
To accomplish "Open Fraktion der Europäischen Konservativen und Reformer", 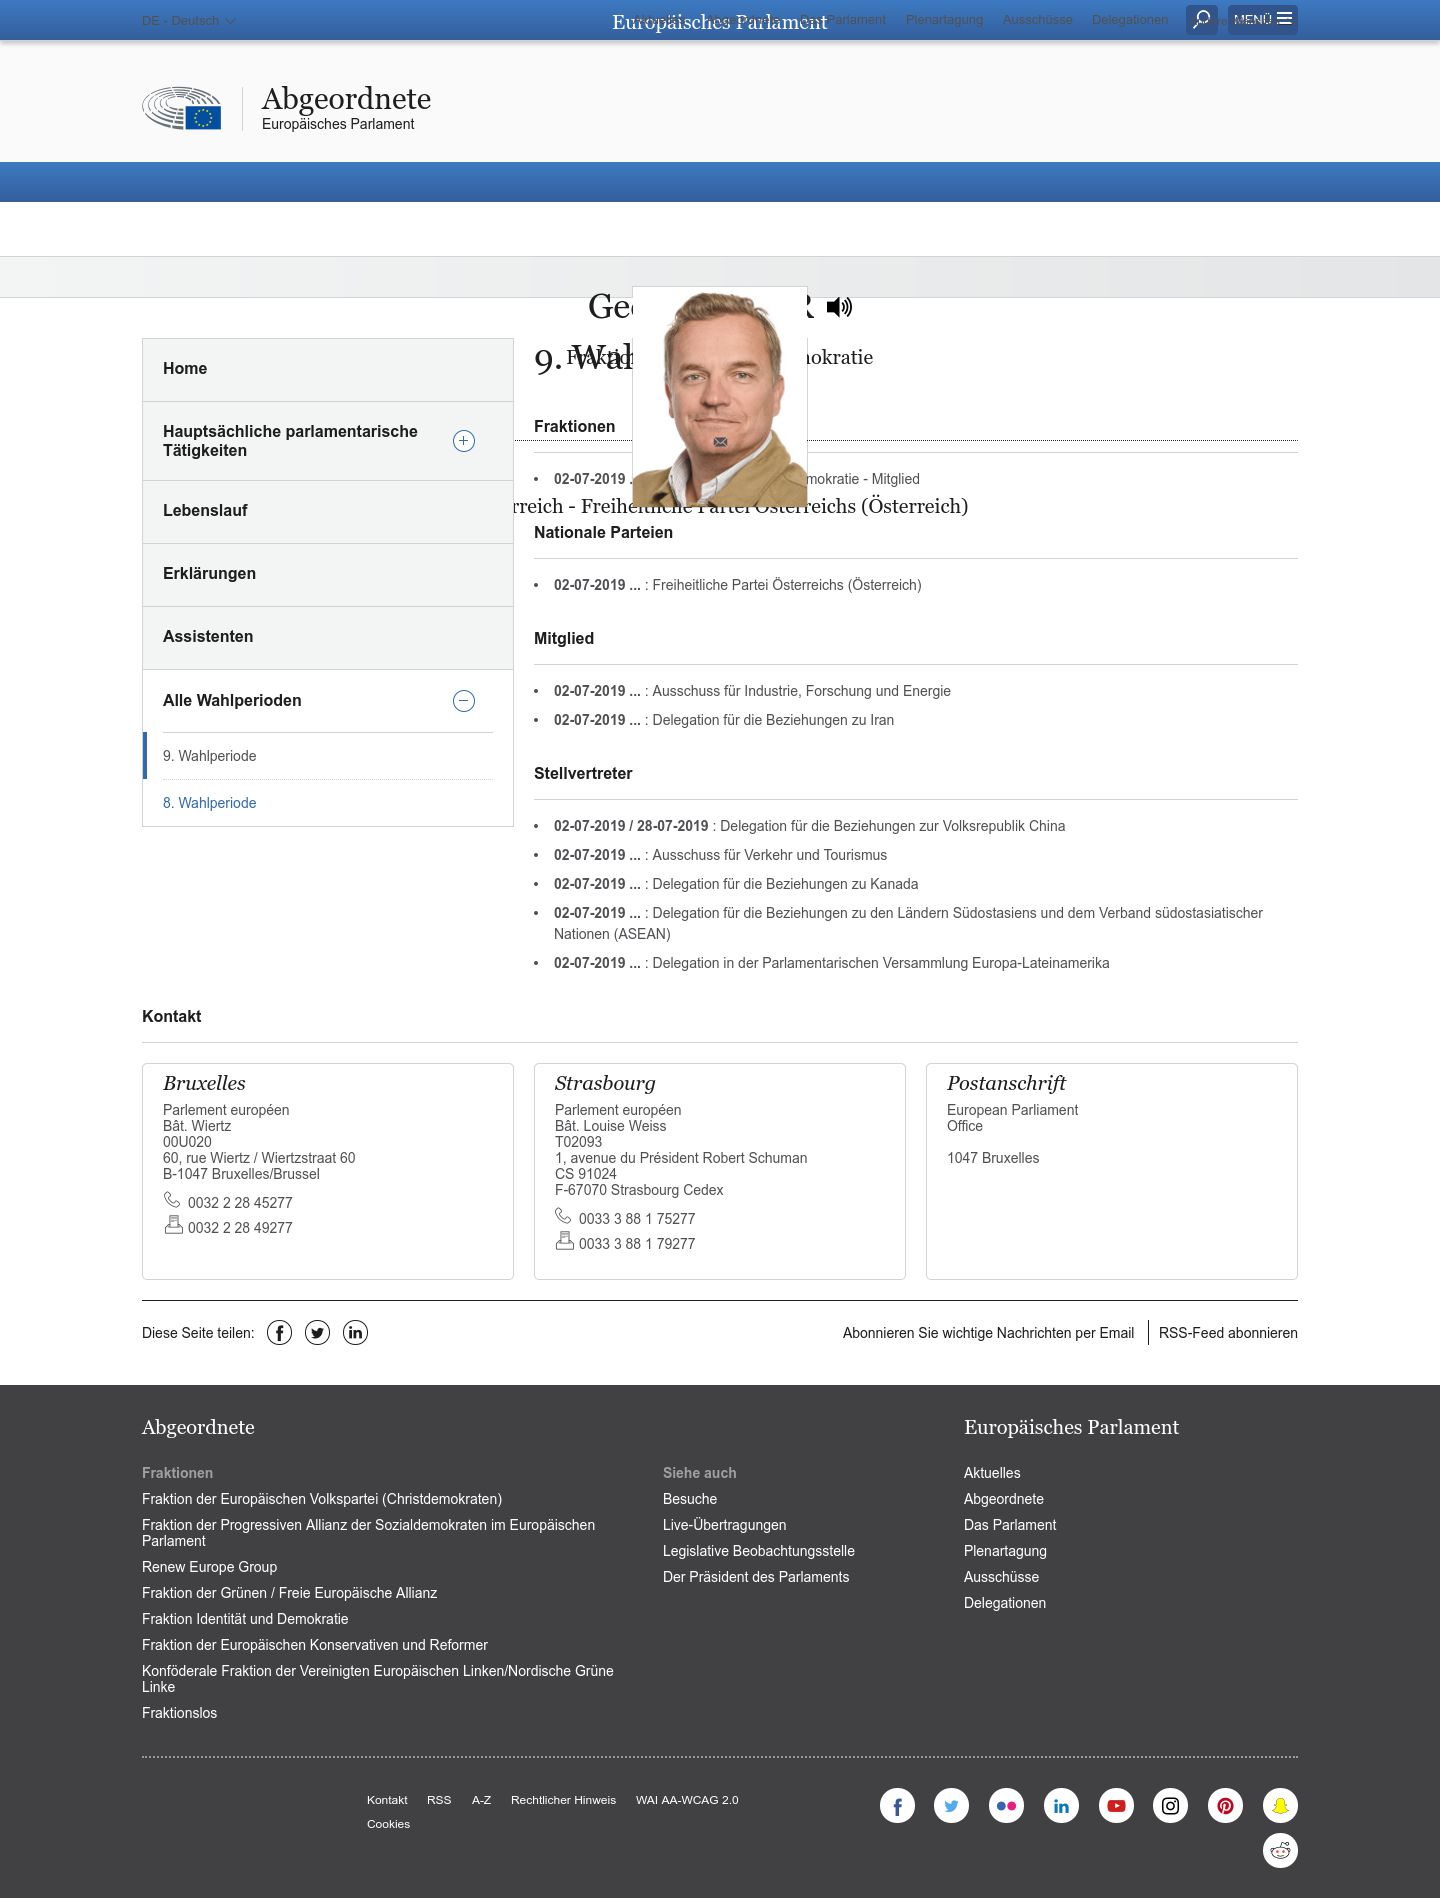I will (x=315, y=1645).
